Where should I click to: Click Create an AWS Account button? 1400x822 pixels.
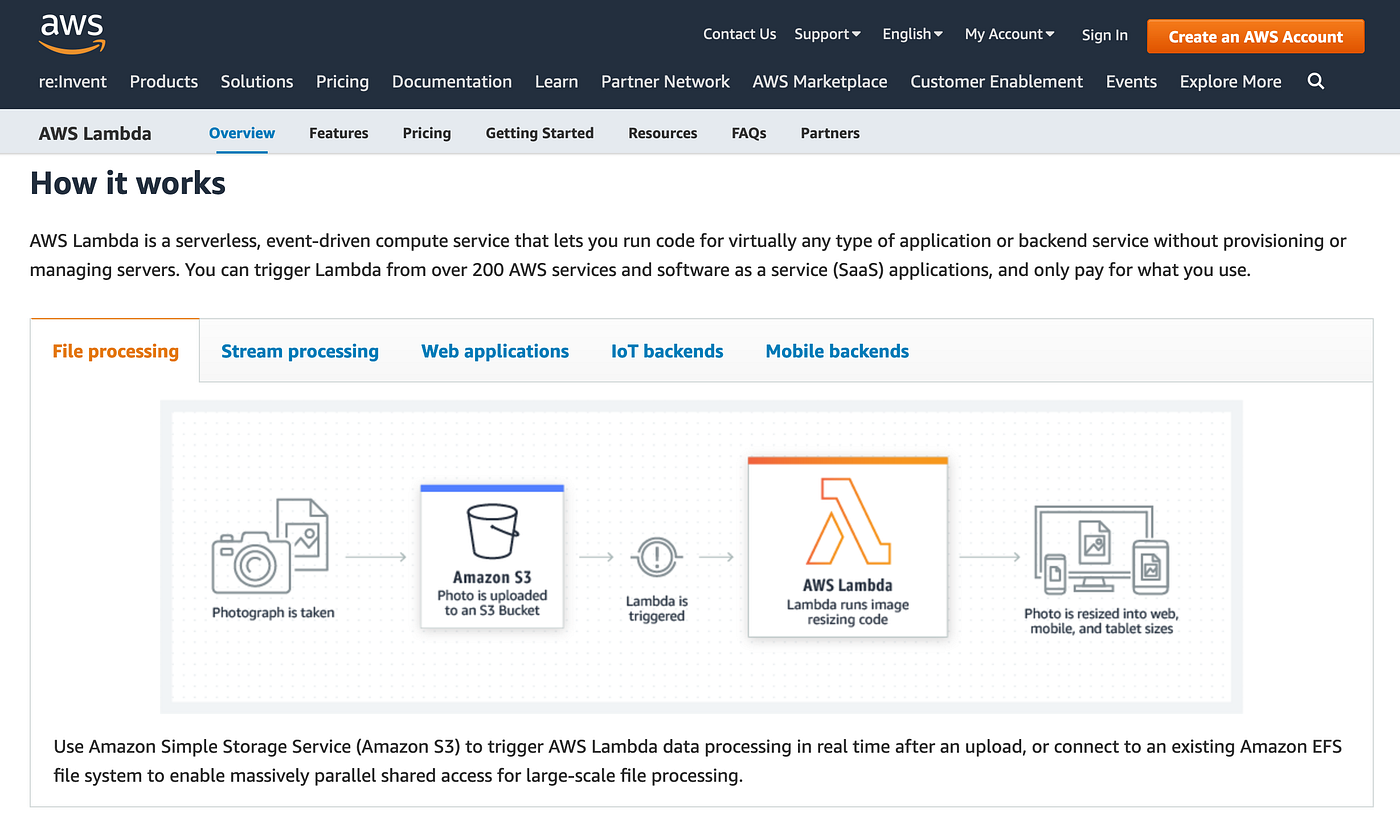(1255, 36)
